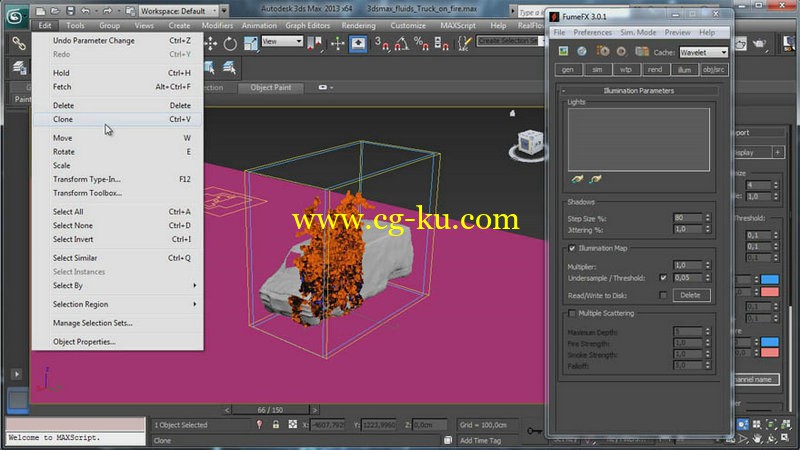Click the first light picker icon under Lights
Screen dimensions: 800x450
577,179
